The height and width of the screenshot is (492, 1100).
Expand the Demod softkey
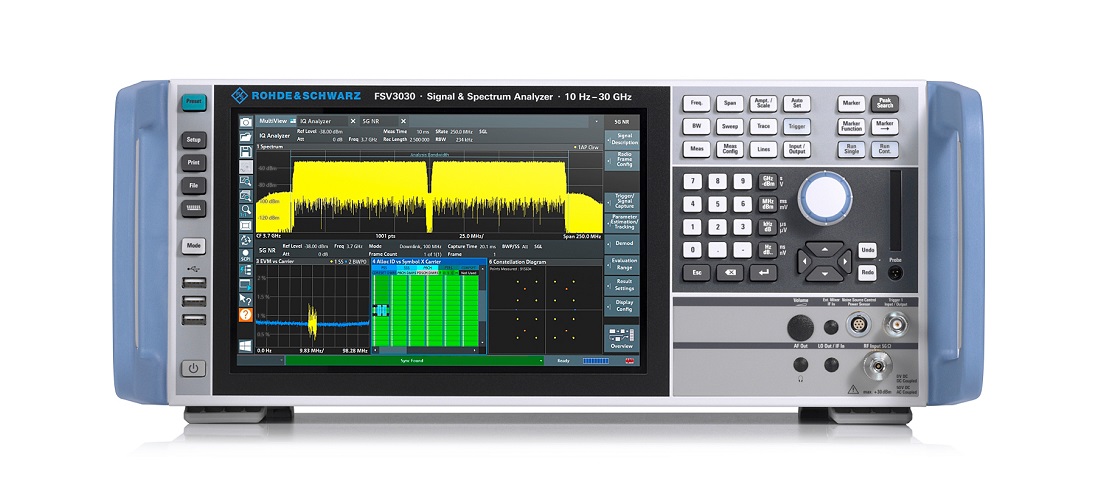pos(621,244)
